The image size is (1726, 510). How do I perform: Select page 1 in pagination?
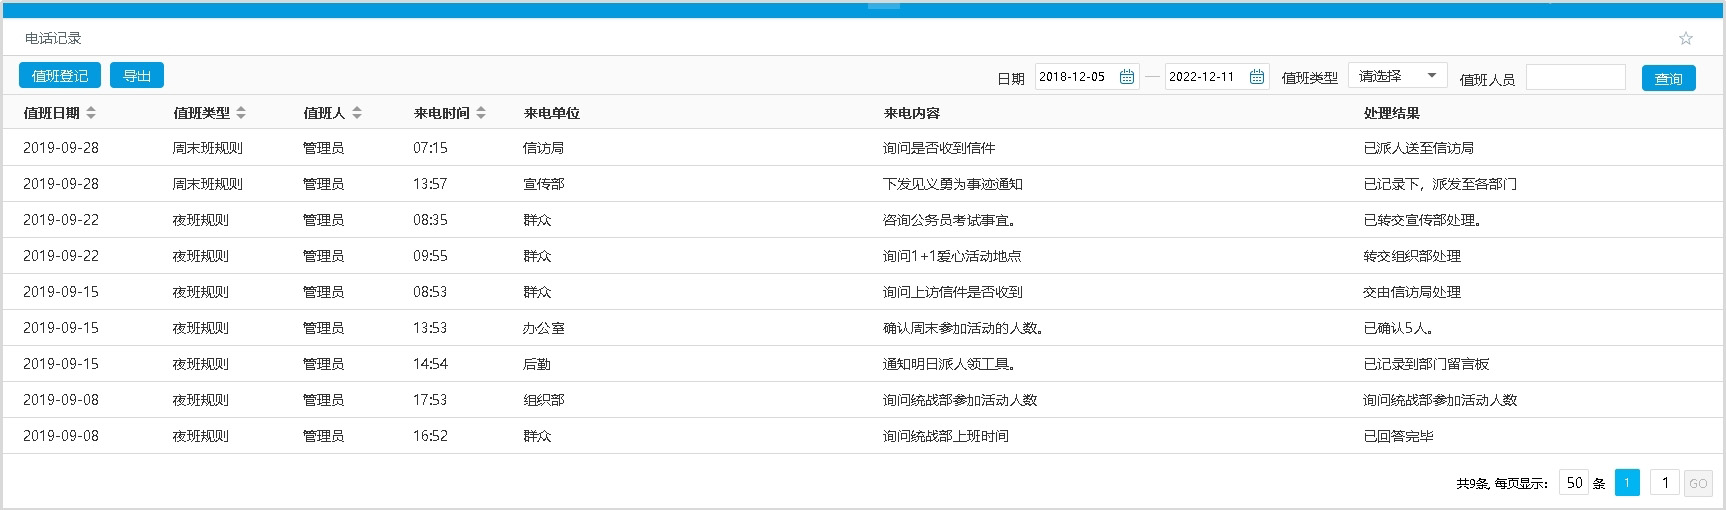(1627, 483)
